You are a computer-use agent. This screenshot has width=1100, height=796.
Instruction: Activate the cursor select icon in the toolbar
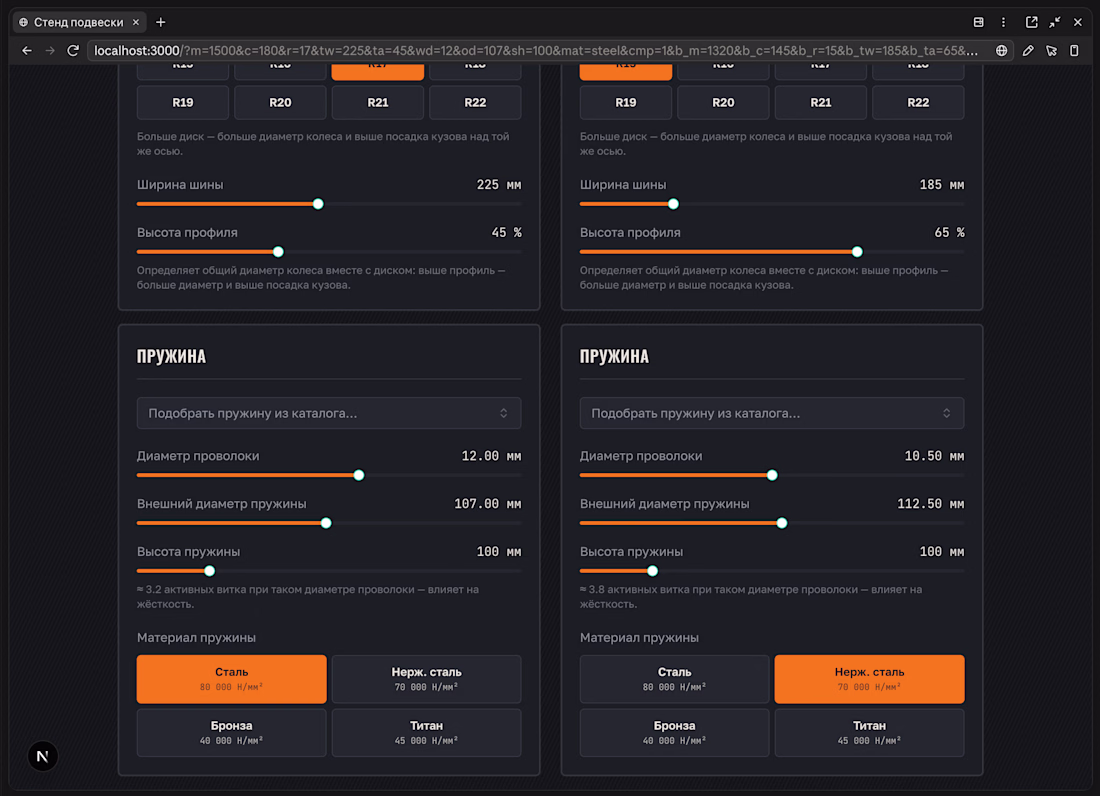(1051, 50)
